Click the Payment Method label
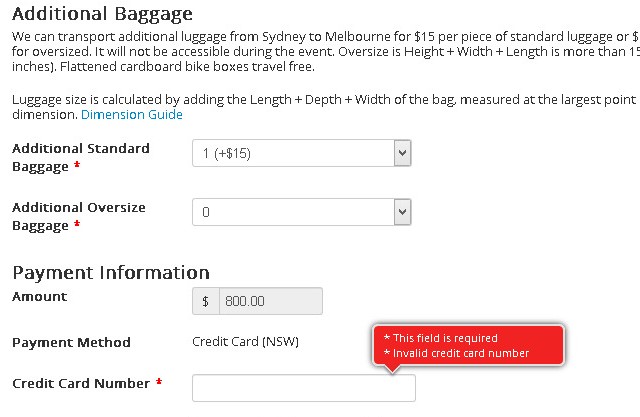The width and height of the screenshot is (640, 417). [71, 343]
